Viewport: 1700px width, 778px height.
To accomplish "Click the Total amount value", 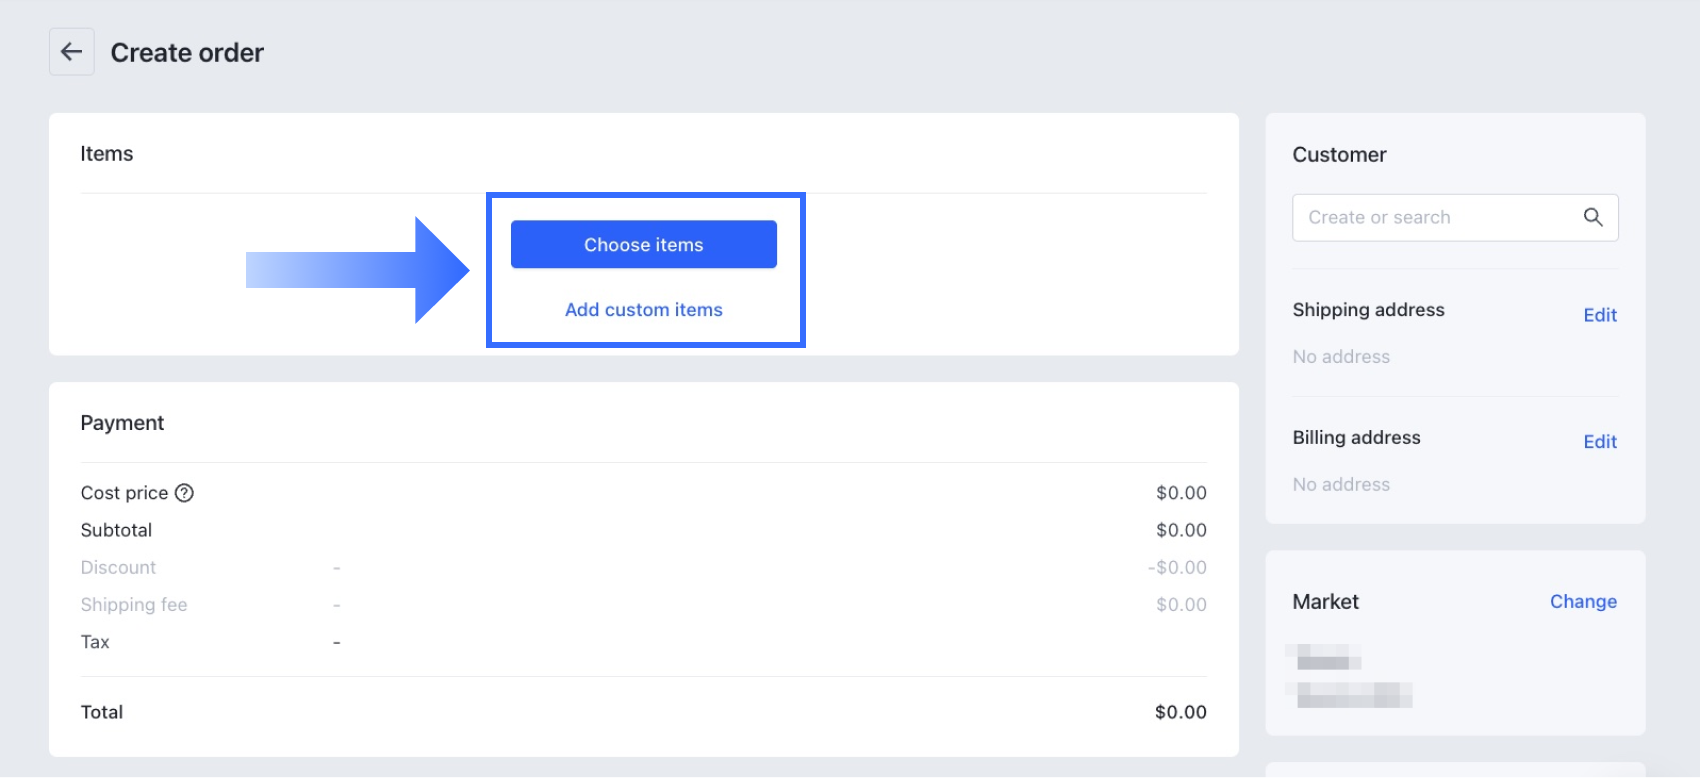I will [x=1180, y=712].
